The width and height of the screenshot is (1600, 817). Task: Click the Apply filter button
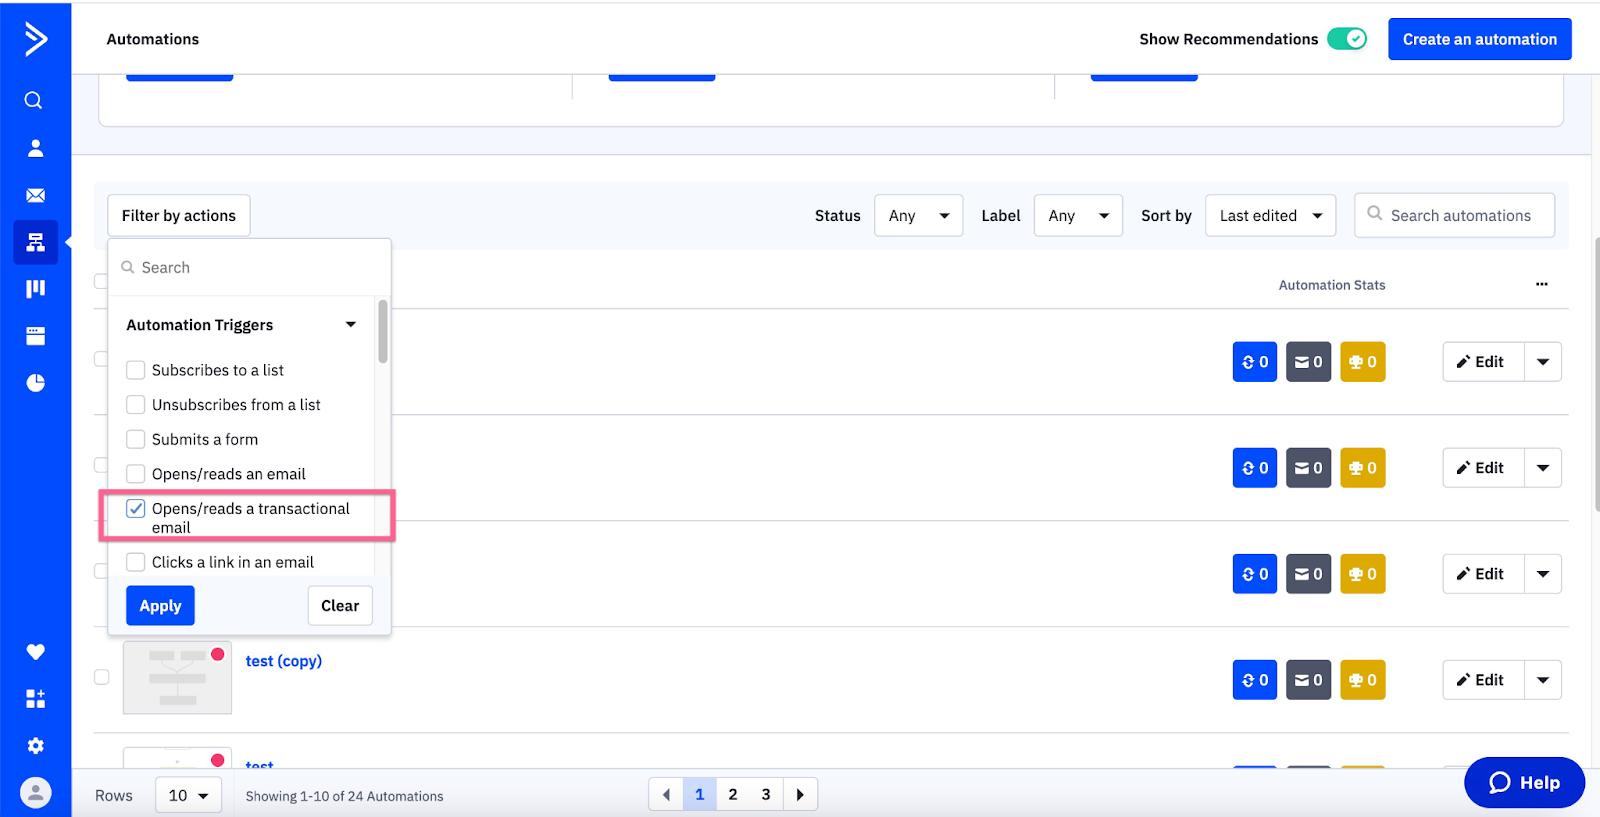[x=160, y=606]
